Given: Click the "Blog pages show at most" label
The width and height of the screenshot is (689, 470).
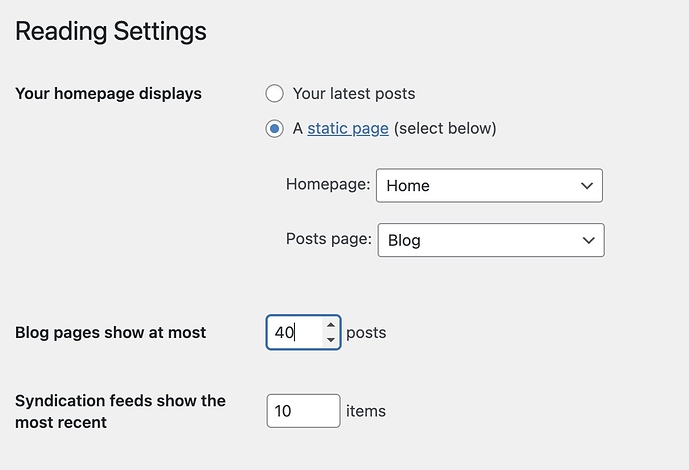Looking at the screenshot, I should [110, 333].
